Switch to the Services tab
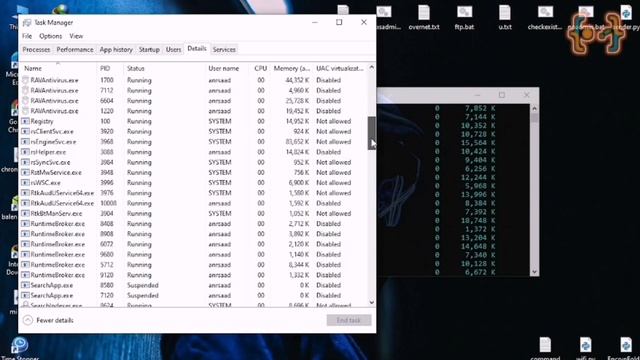Viewport: 640px width, 360px height. click(224, 49)
